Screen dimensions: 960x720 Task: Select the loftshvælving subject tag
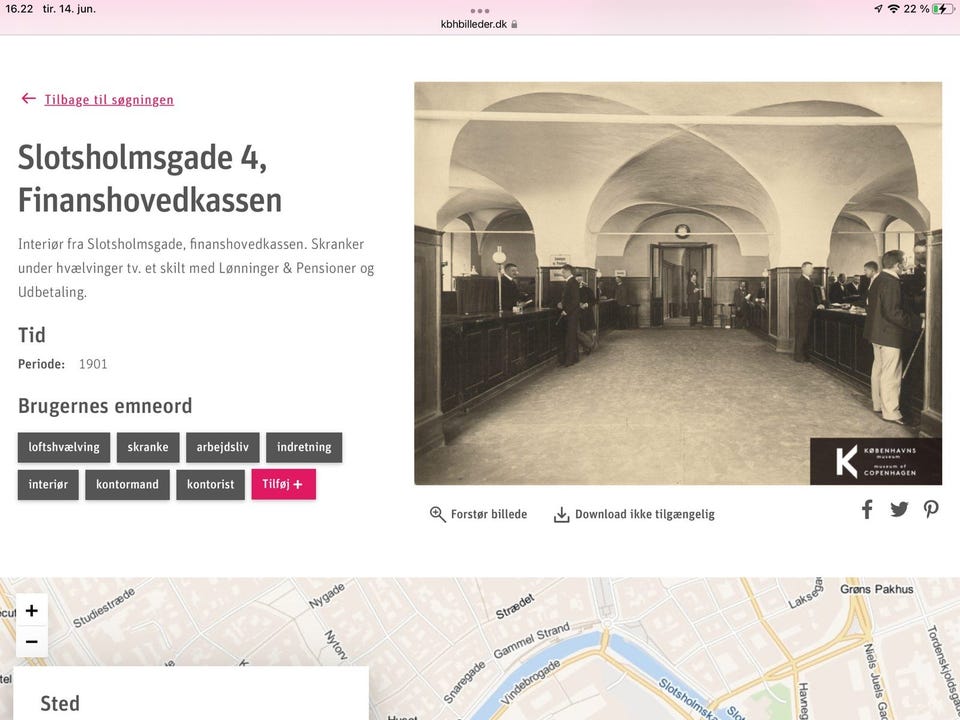click(63, 447)
